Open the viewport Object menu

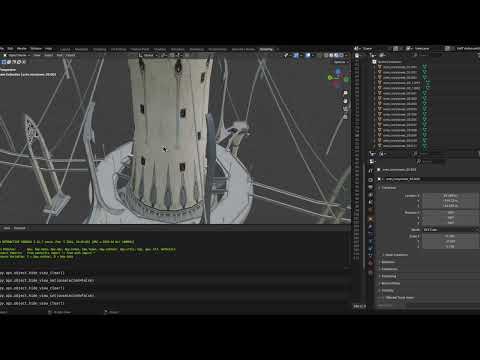click(x=70, y=55)
